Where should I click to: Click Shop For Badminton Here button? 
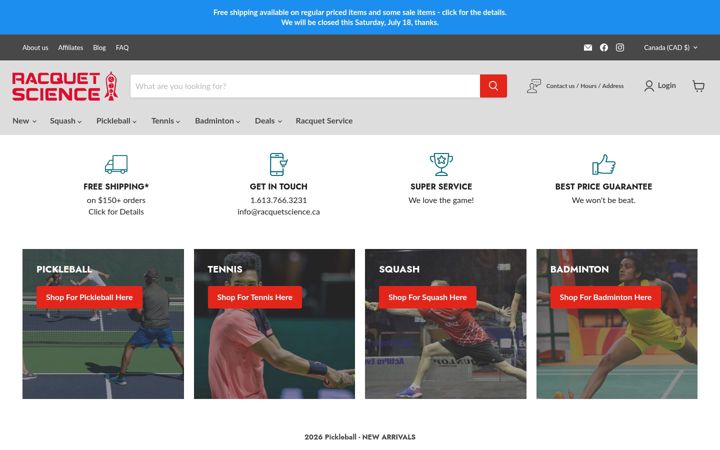point(605,297)
